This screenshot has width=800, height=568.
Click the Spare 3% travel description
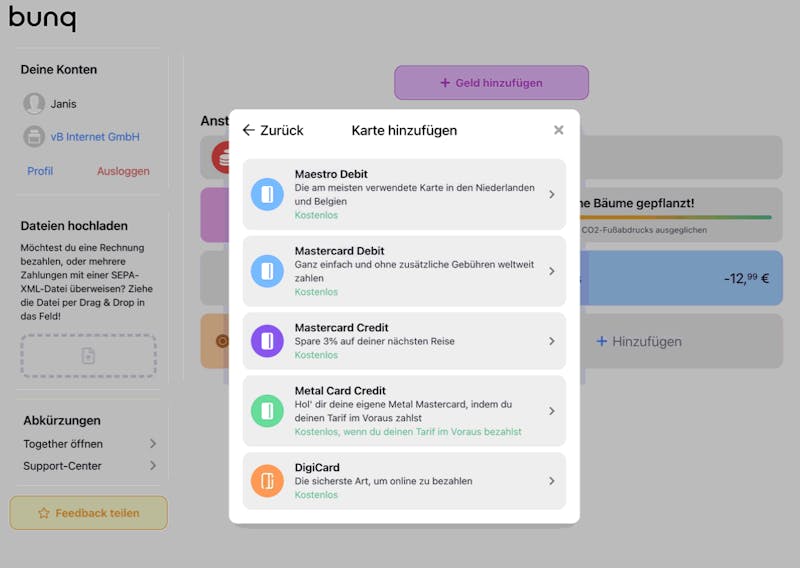tap(374, 341)
